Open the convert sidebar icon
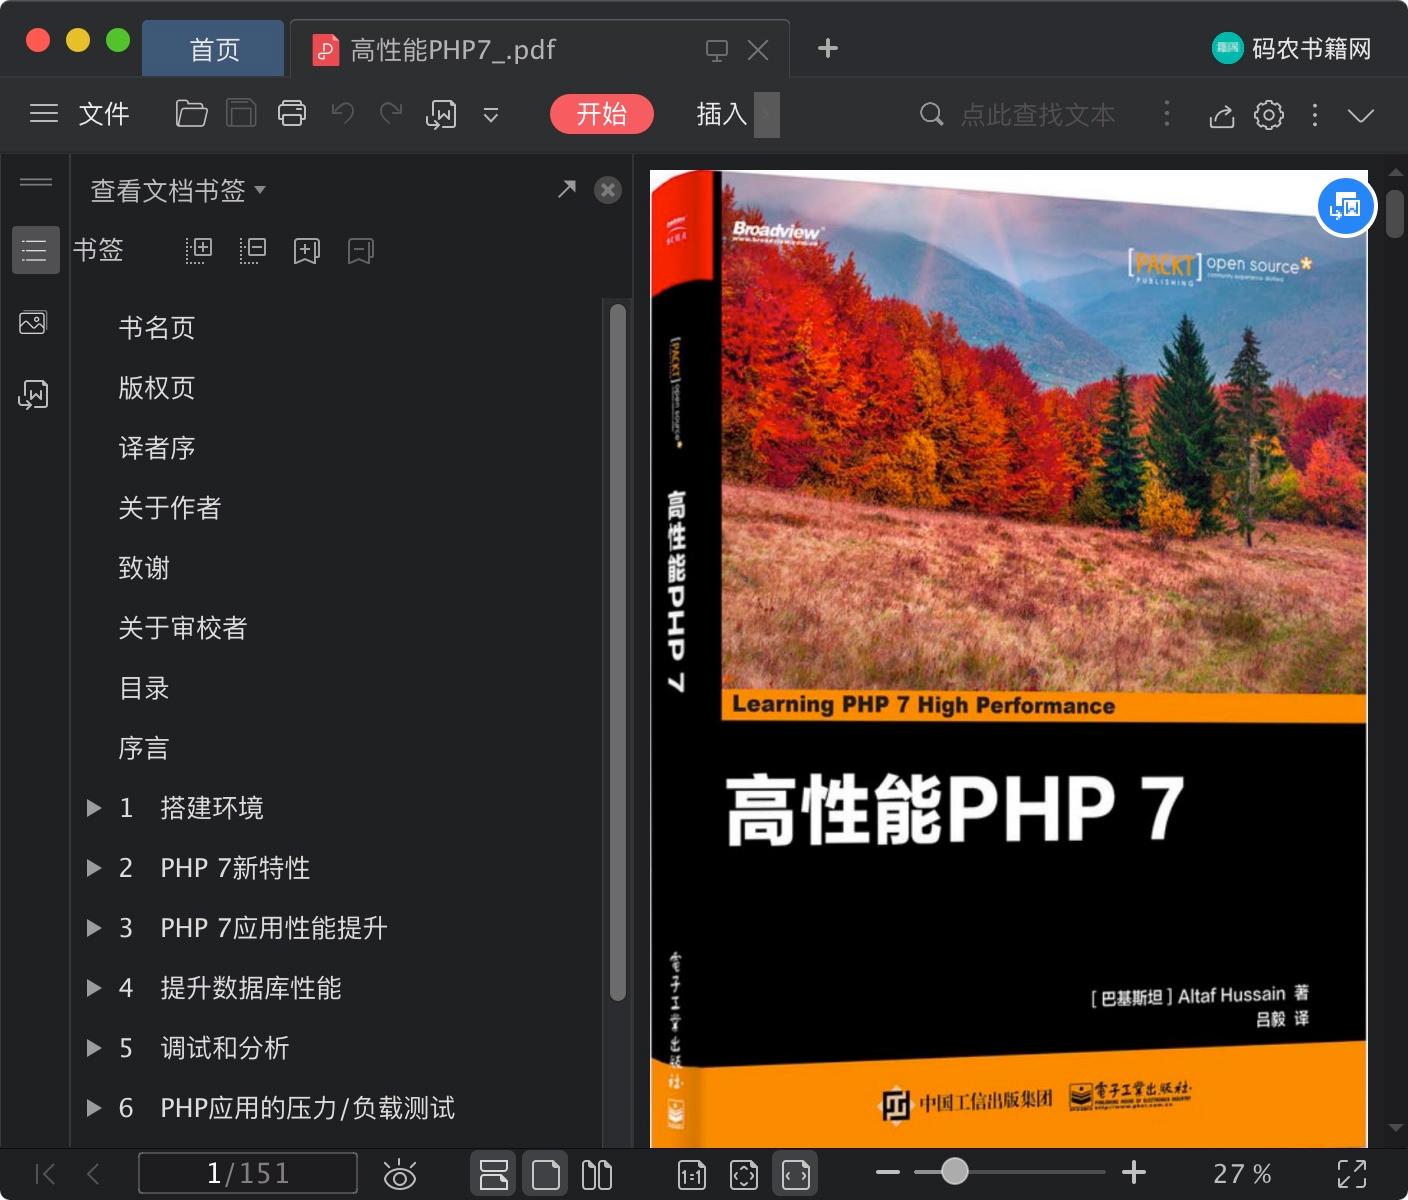 pyautogui.click(x=33, y=395)
